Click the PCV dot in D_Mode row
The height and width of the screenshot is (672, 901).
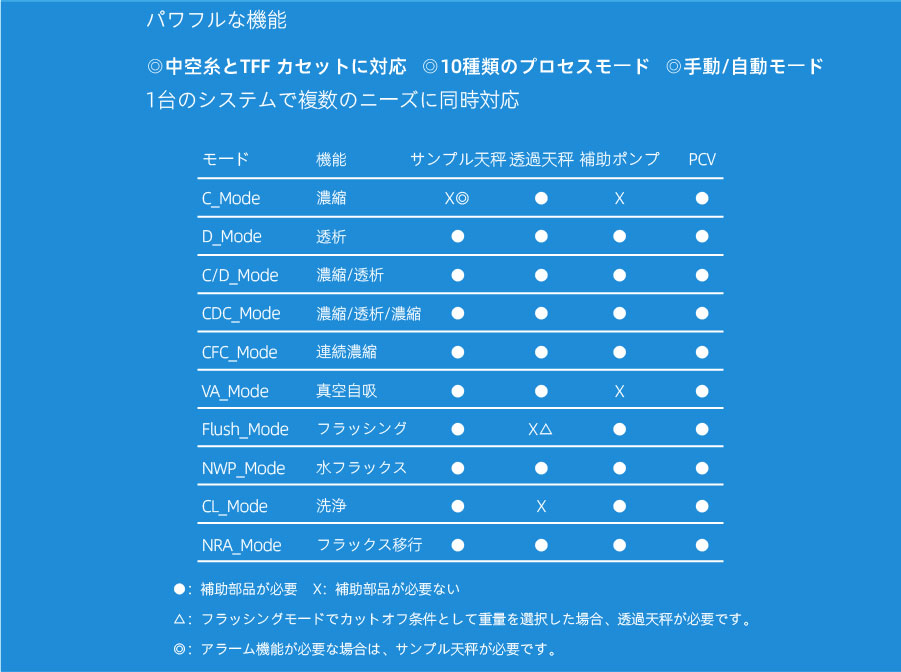click(702, 236)
